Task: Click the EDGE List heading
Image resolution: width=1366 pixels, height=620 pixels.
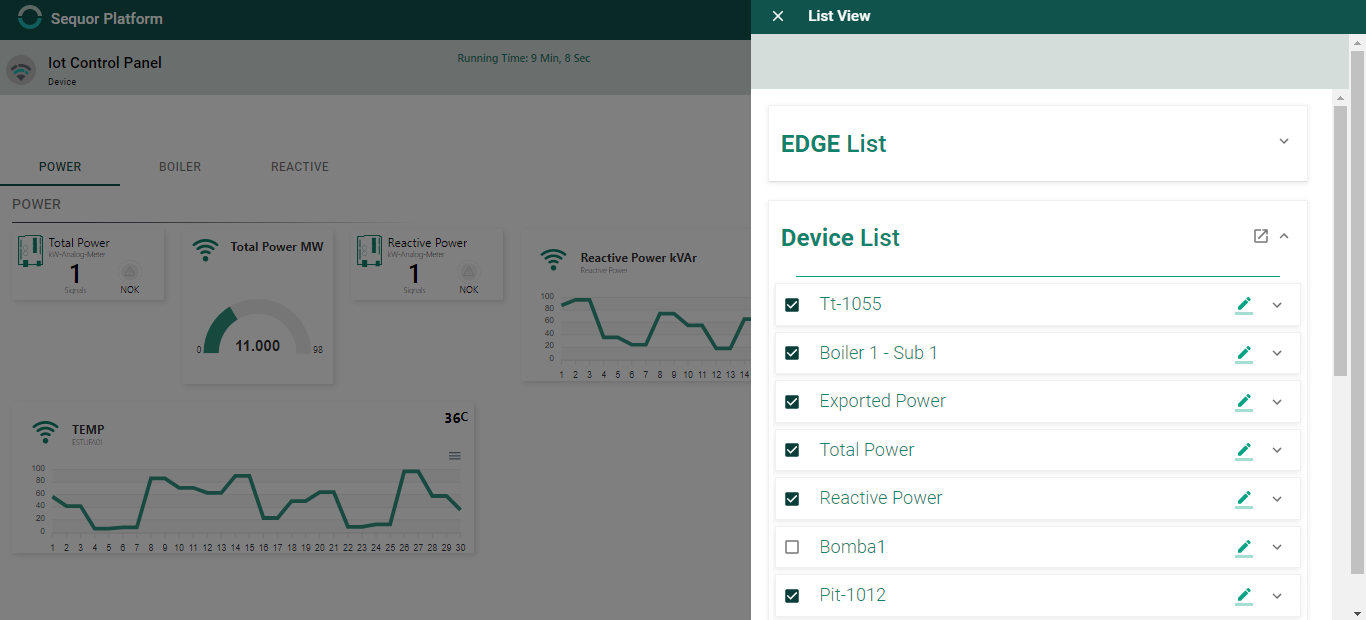Action: point(833,144)
